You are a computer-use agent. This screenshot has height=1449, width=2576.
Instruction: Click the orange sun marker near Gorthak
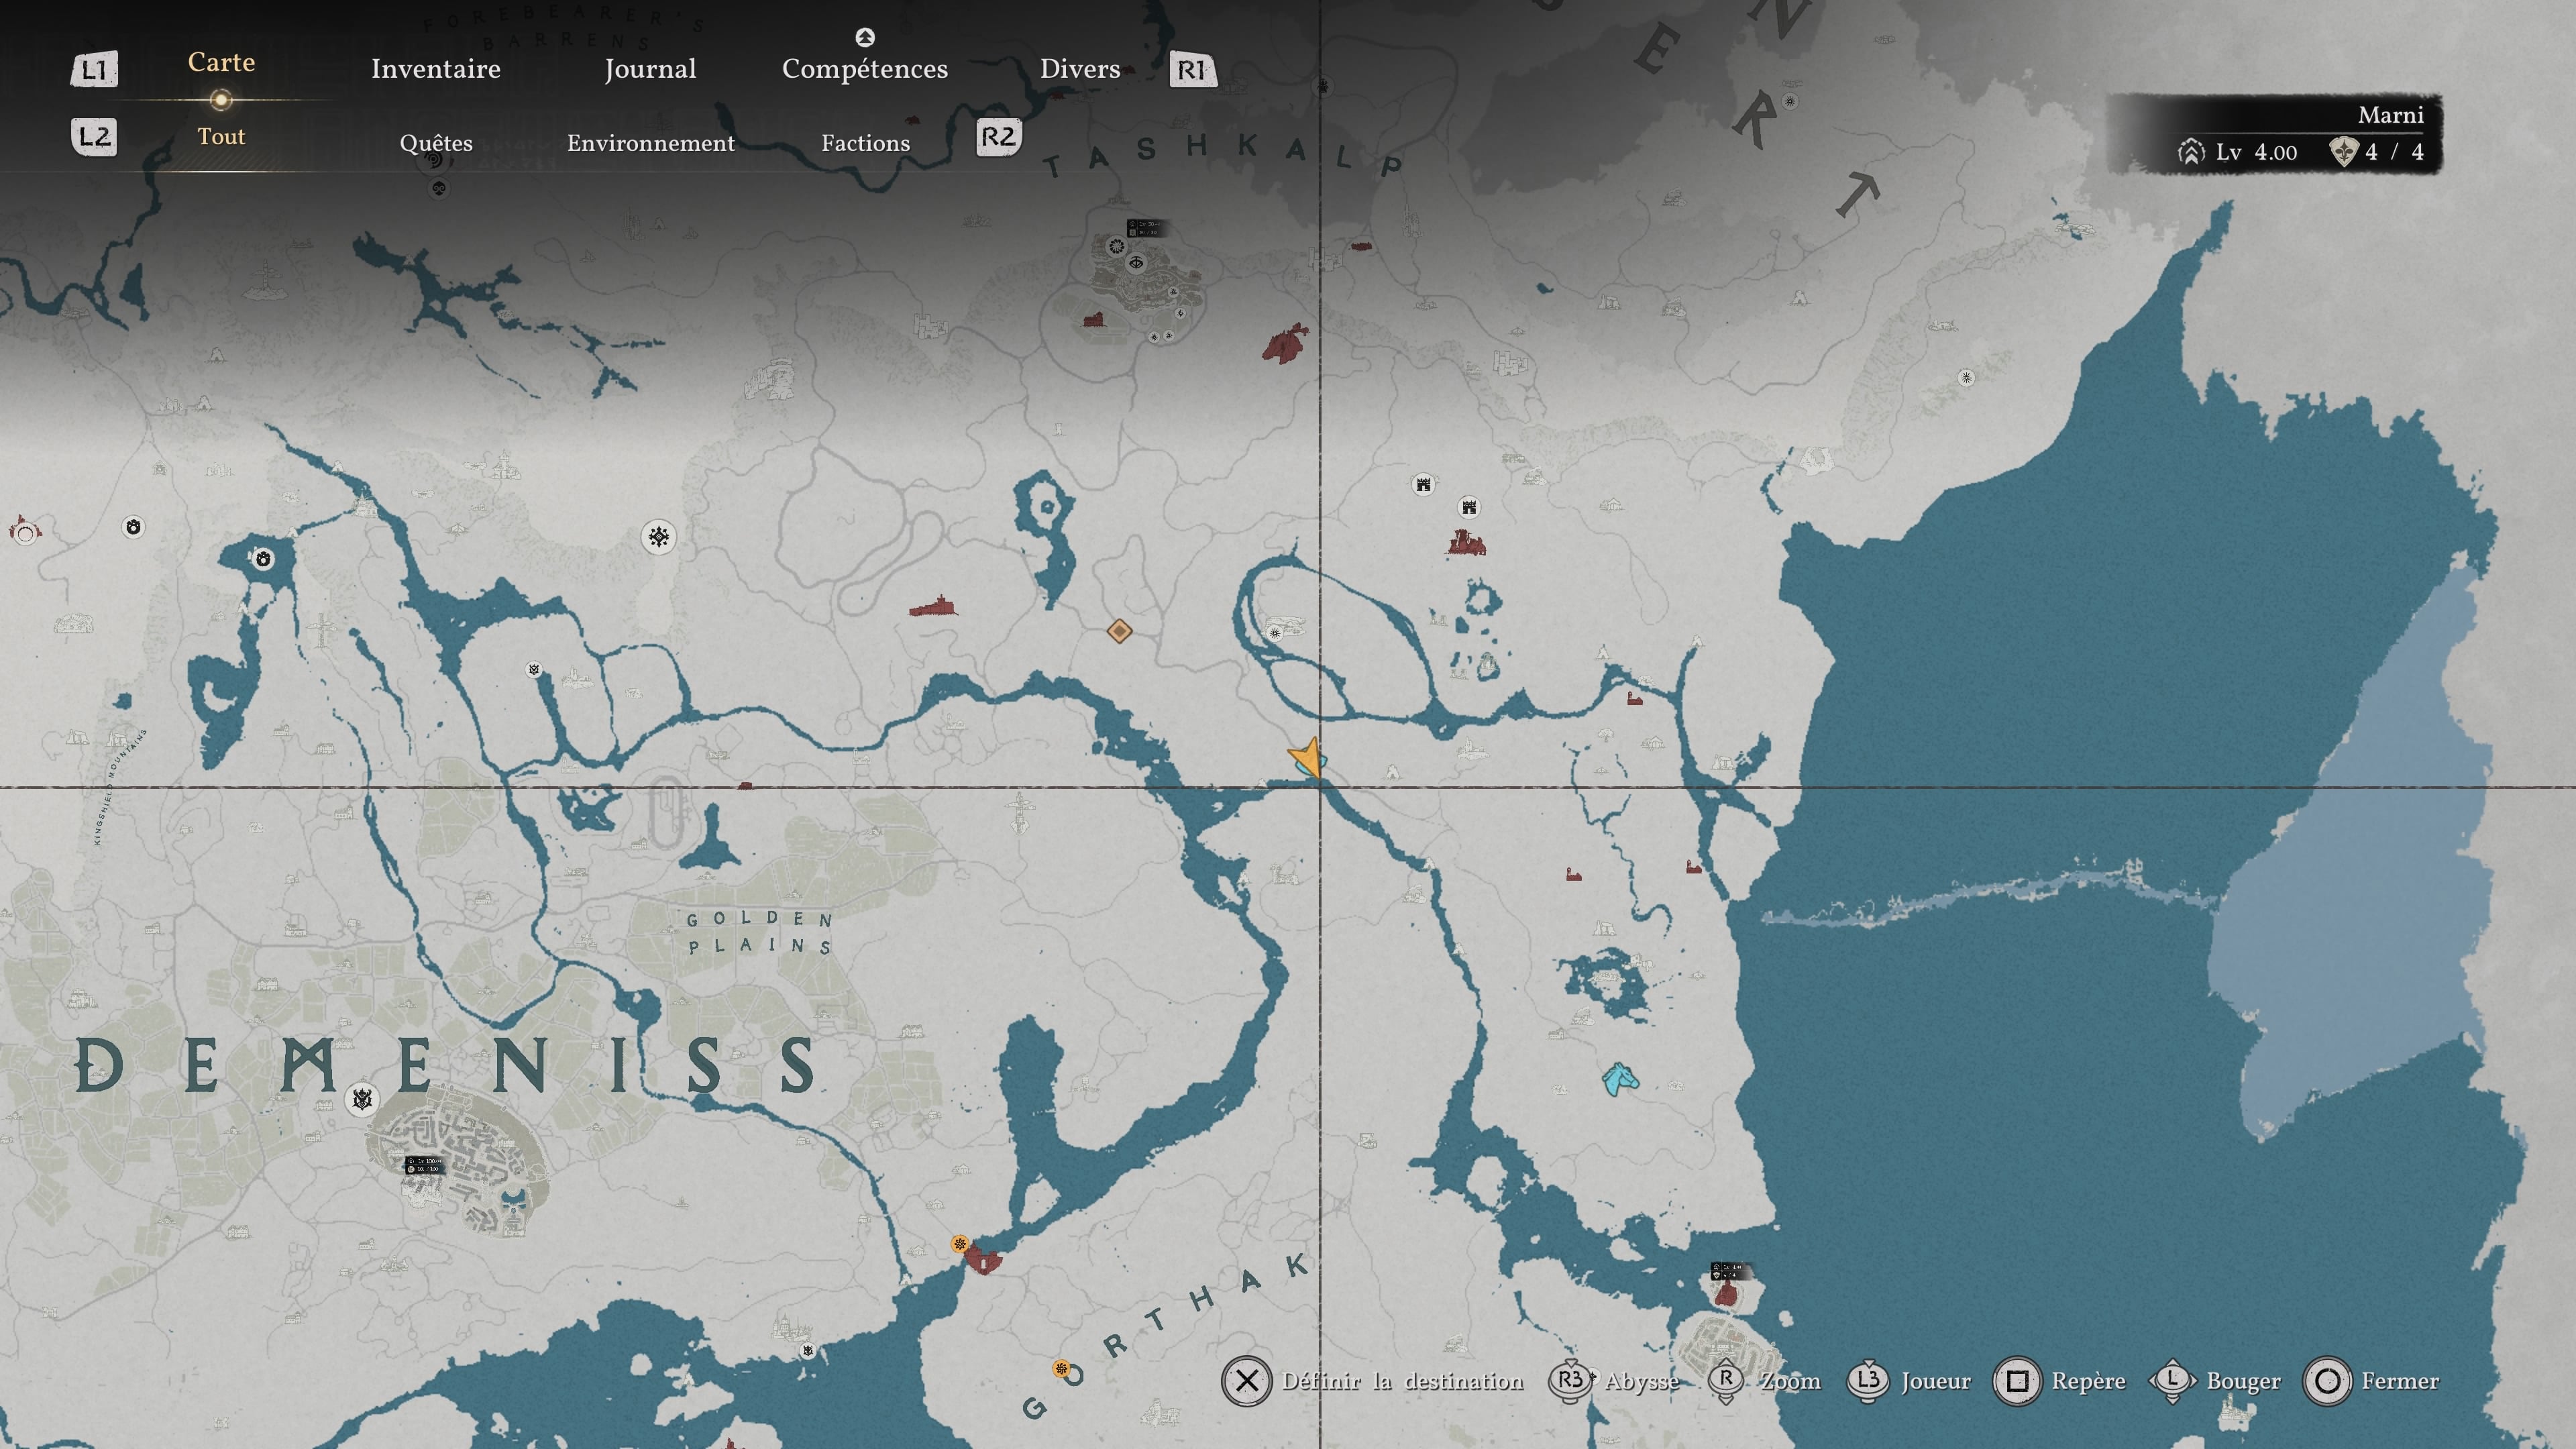(x=1061, y=1368)
